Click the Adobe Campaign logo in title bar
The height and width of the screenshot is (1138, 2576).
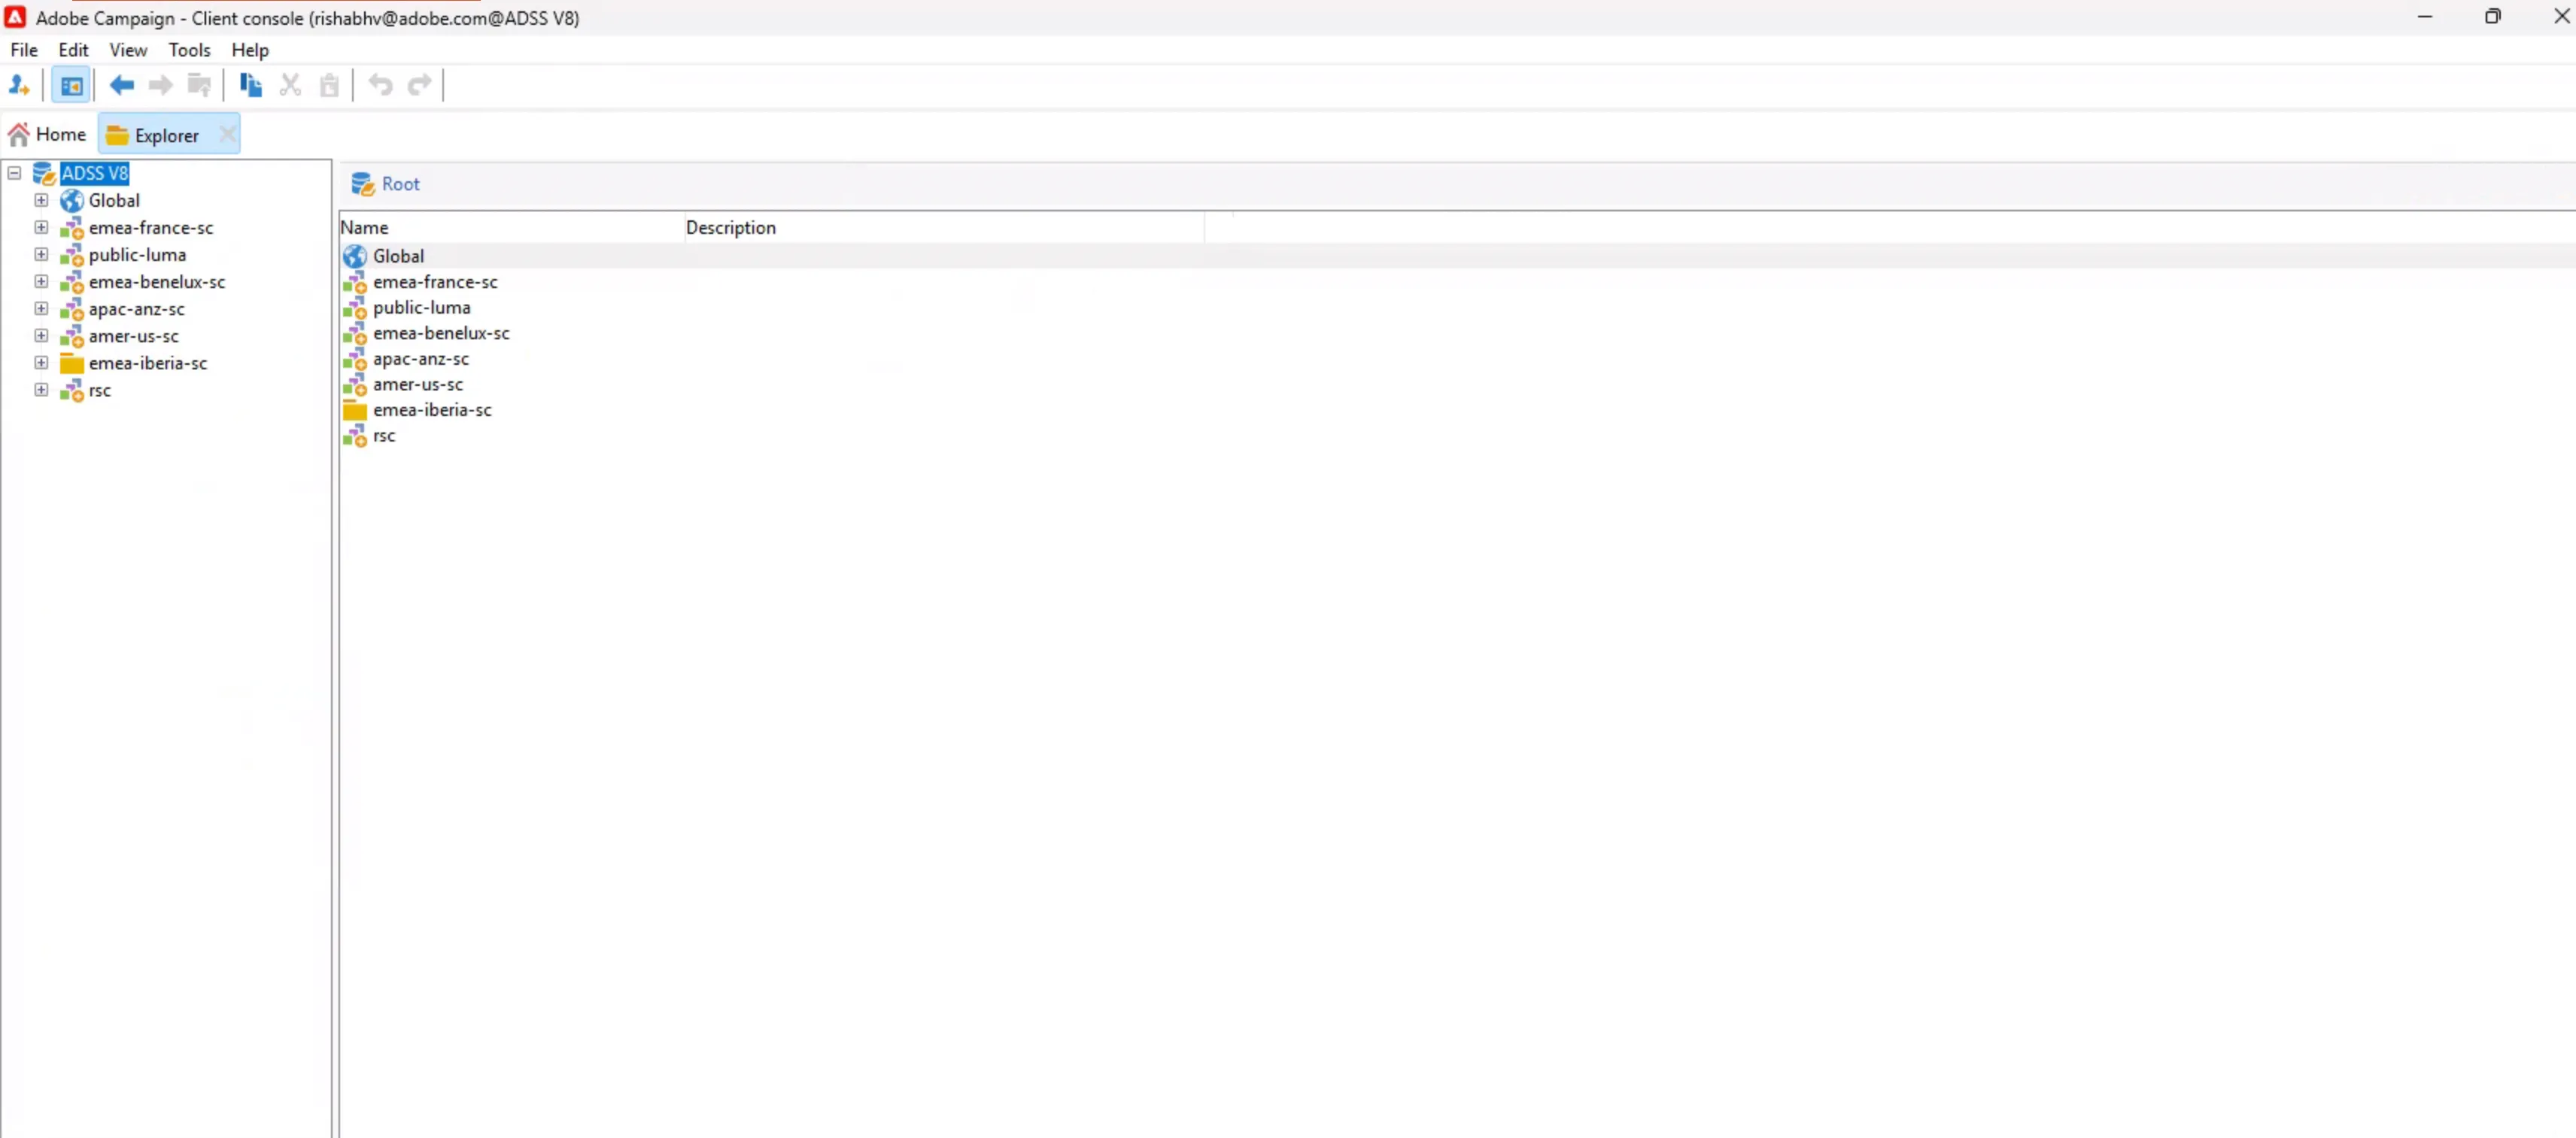pyautogui.click(x=15, y=17)
